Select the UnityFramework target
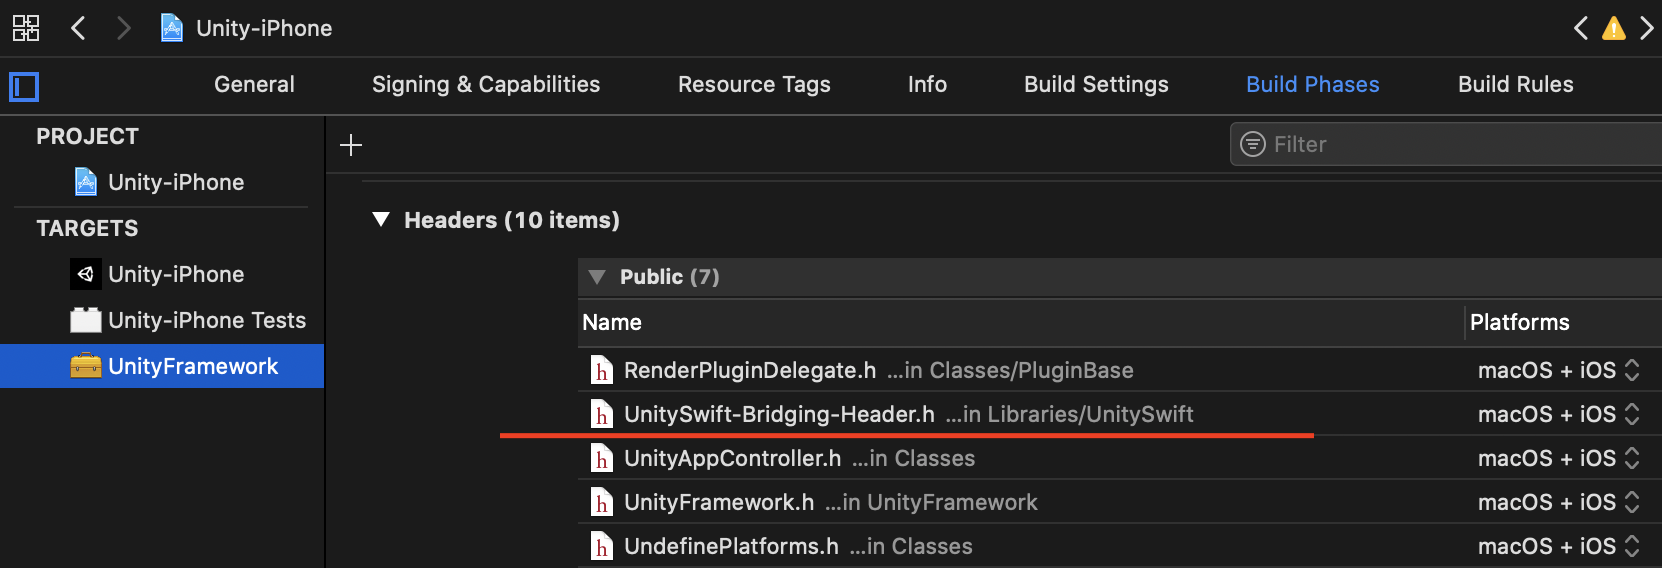1662x568 pixels. coord(162,366)
